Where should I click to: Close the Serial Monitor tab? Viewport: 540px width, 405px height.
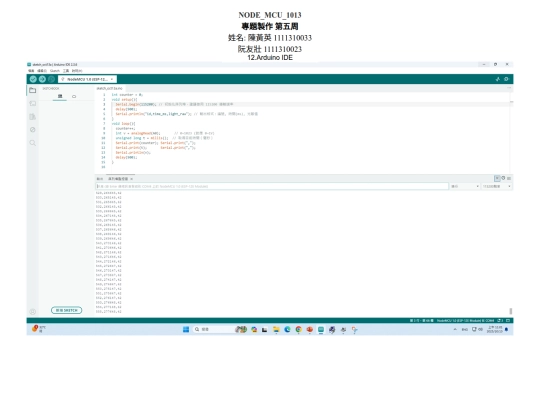pos(132,179)
